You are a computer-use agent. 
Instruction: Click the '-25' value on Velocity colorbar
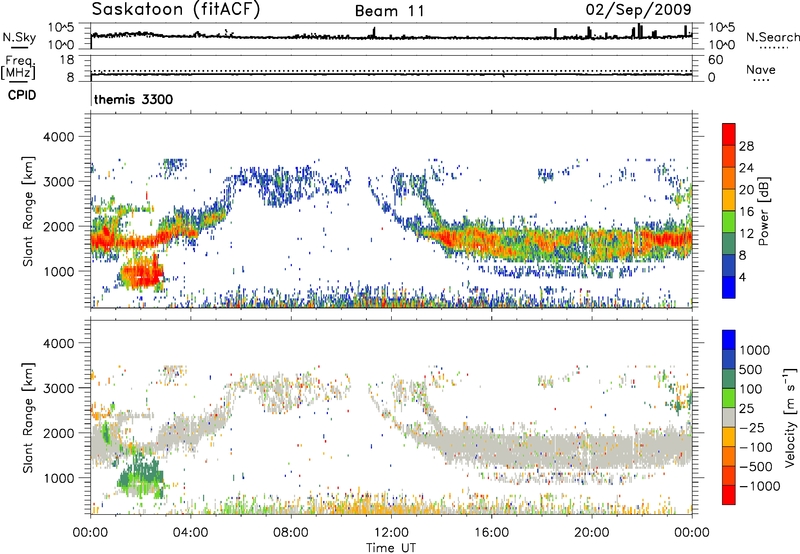tap(751, 427)
